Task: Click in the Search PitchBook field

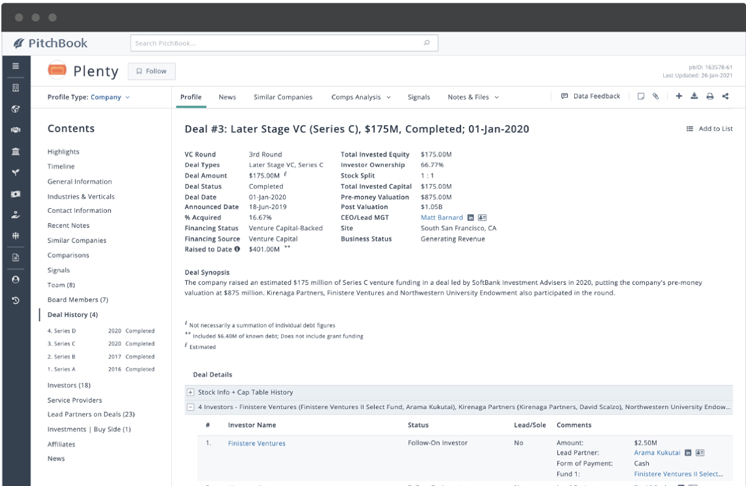Action: click(284, 43)
